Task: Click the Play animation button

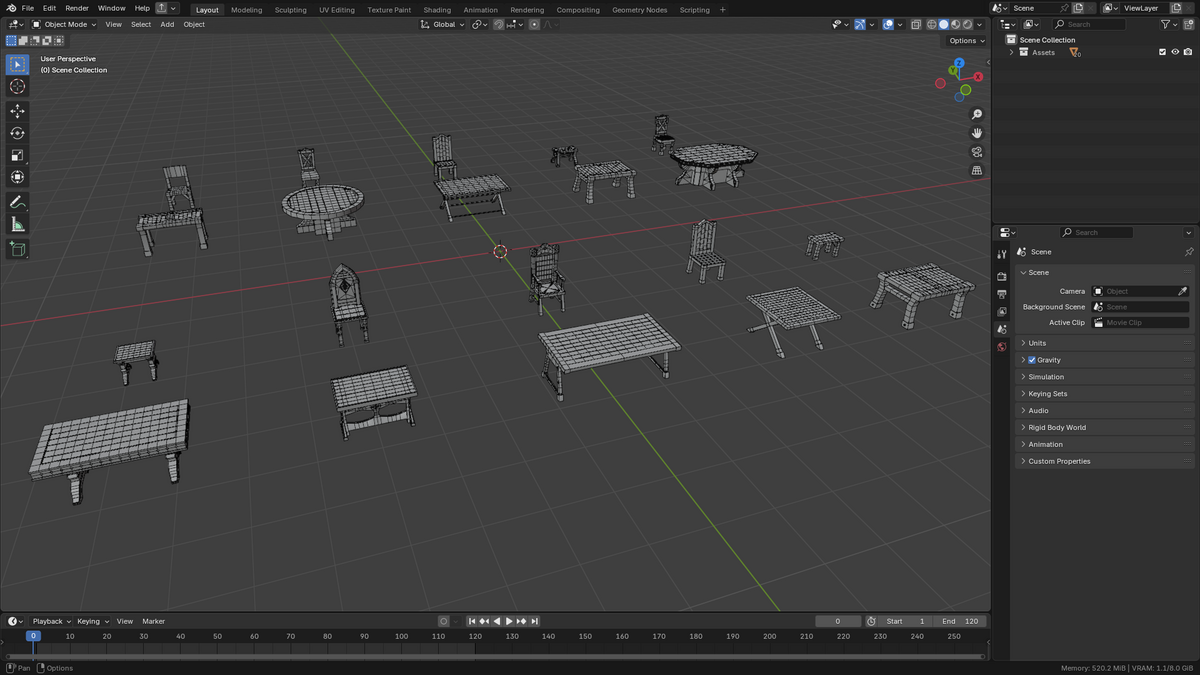Action: [x=509, y=621]
